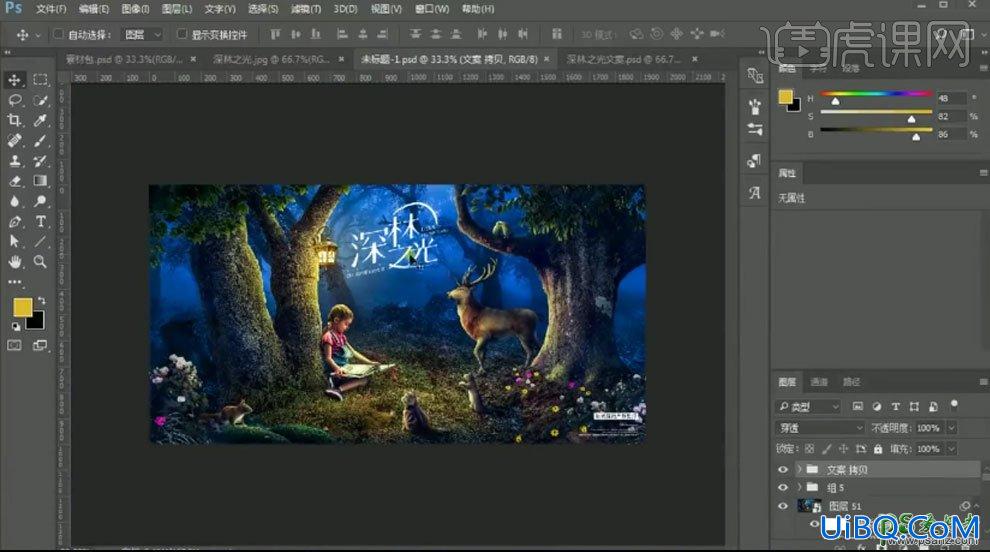Open the 文件(F) menu

pos(51,9)
